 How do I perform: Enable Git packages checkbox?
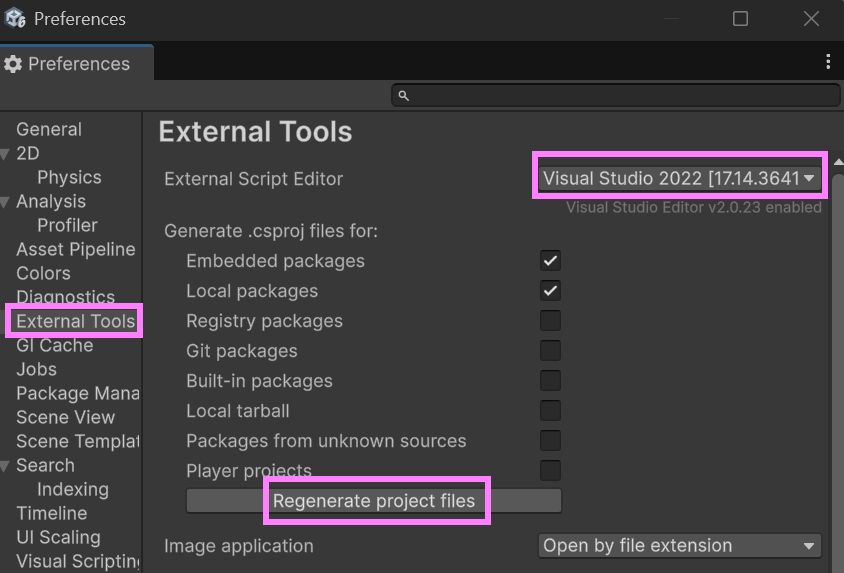coord(550,351)
